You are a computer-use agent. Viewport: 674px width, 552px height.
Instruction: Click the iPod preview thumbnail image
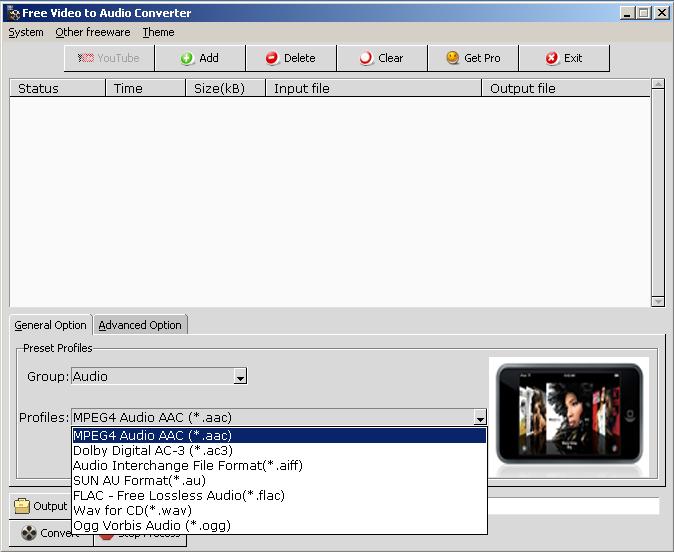569,417
